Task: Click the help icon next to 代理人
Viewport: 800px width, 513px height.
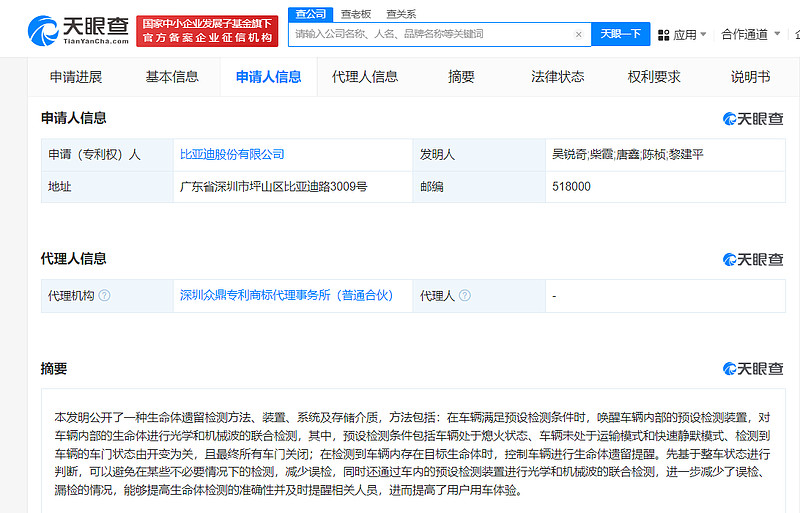Action: tap(465, 295)
